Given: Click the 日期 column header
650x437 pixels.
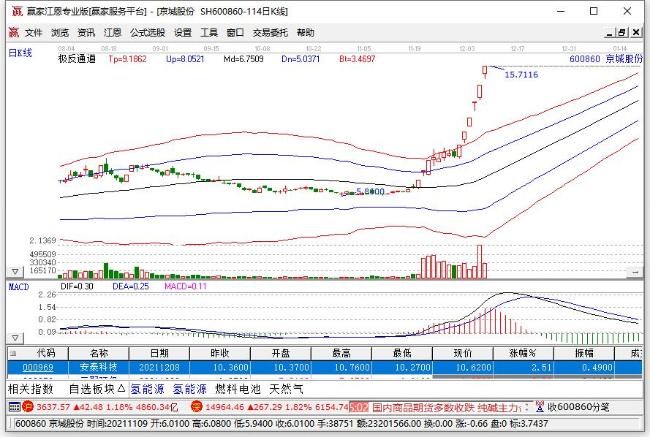Looking at the screenshot, I should click(159, 353).
